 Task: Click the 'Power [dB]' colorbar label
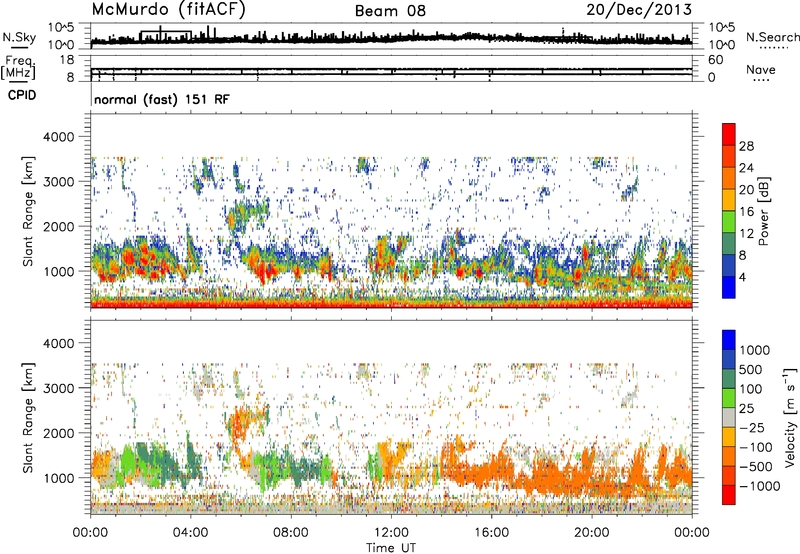tap(764, 211)
